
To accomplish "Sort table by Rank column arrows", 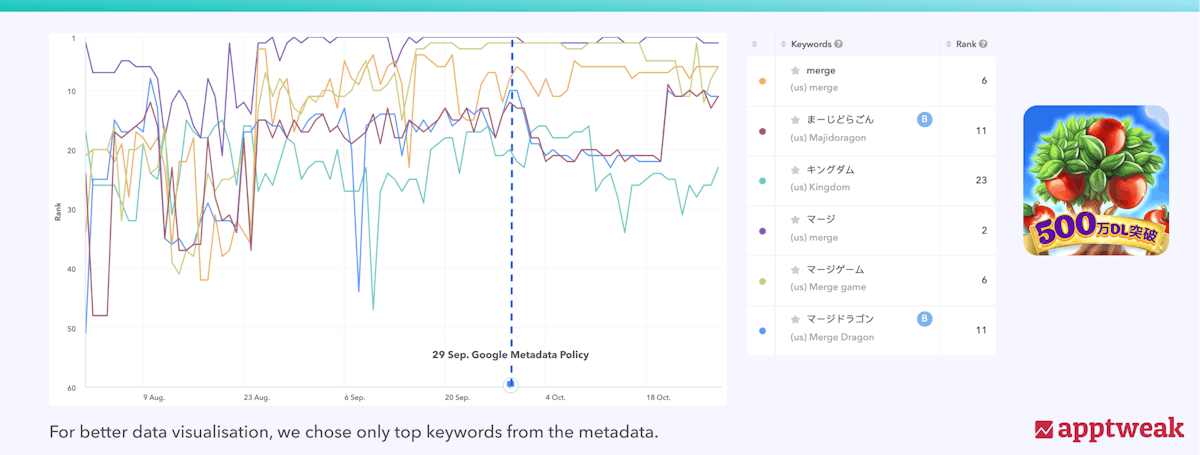I will pos(948,44).
